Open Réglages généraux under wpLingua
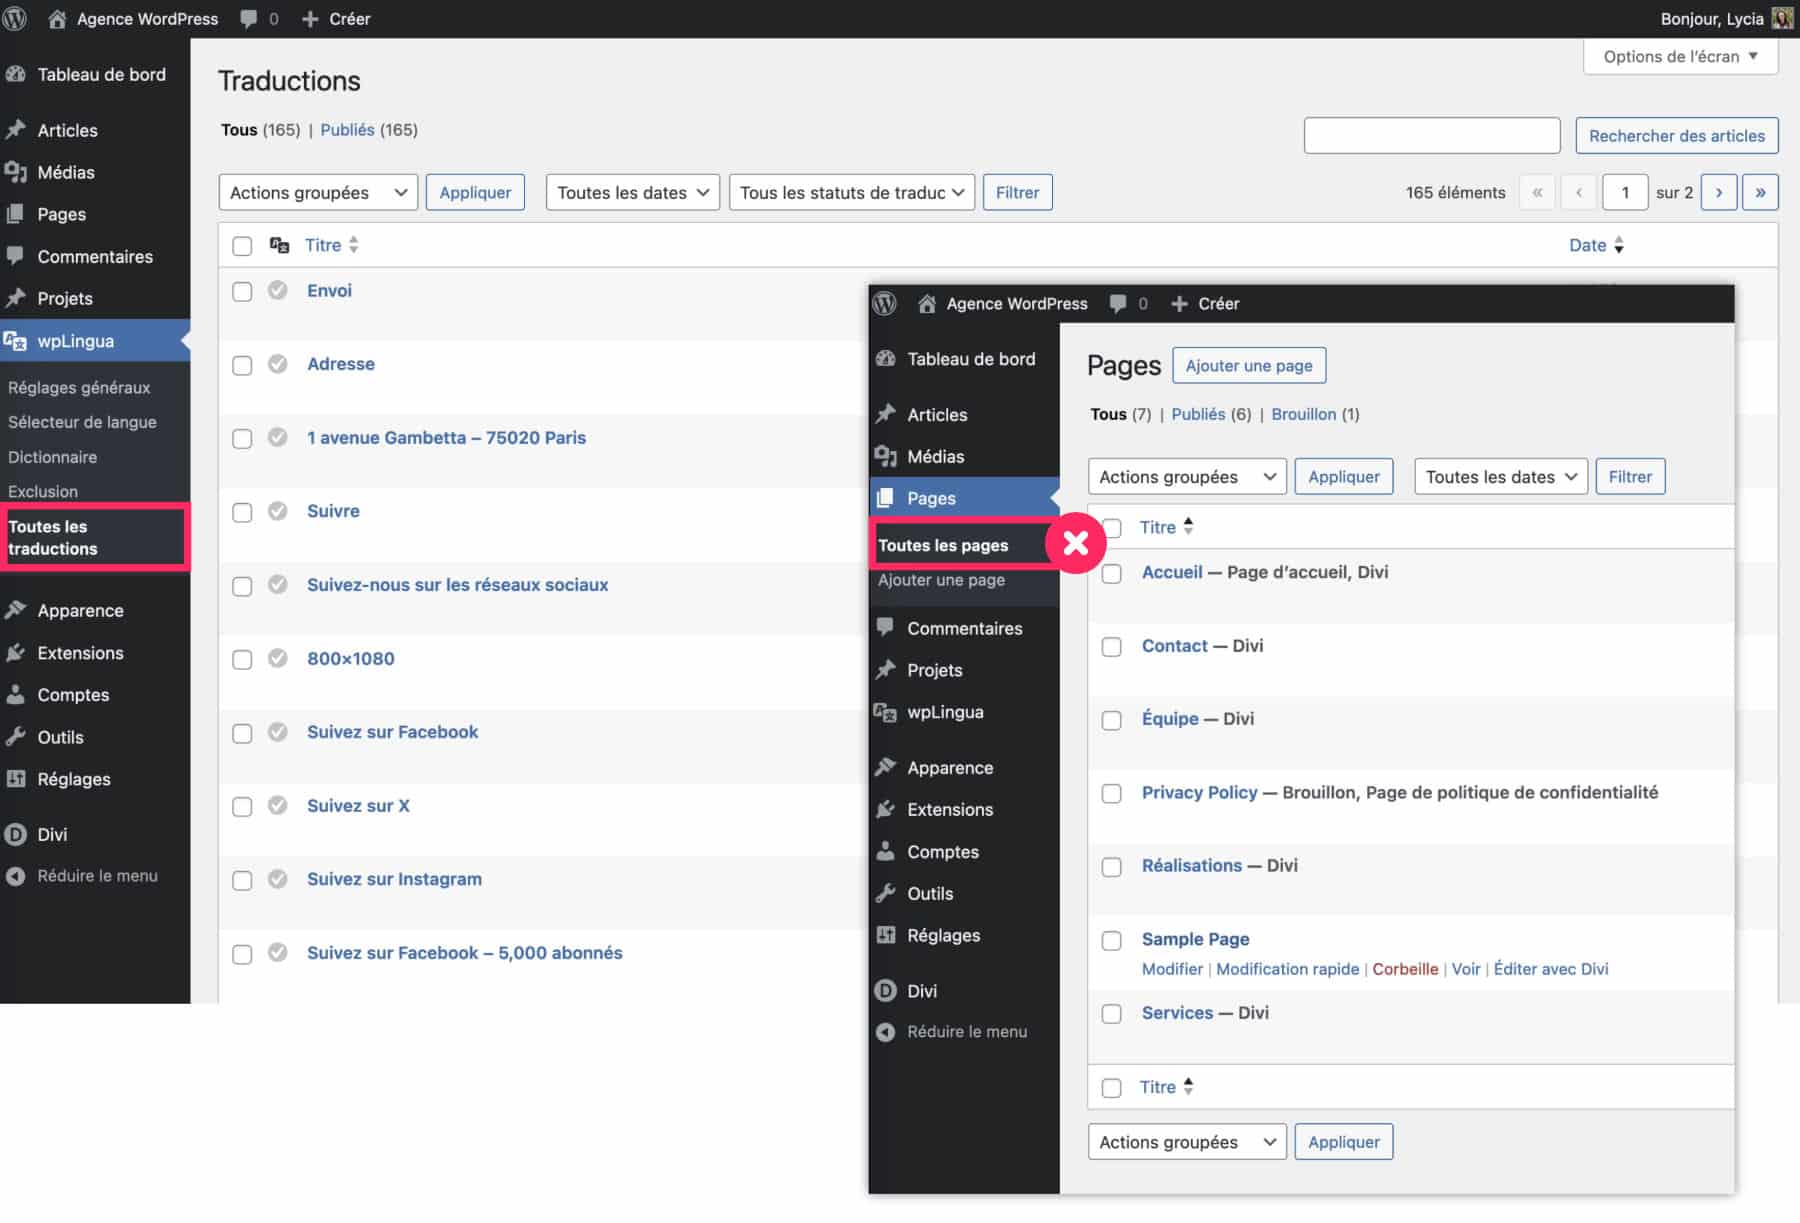This screenshot has height=1223, width=1800. click(x=79, y=387)
